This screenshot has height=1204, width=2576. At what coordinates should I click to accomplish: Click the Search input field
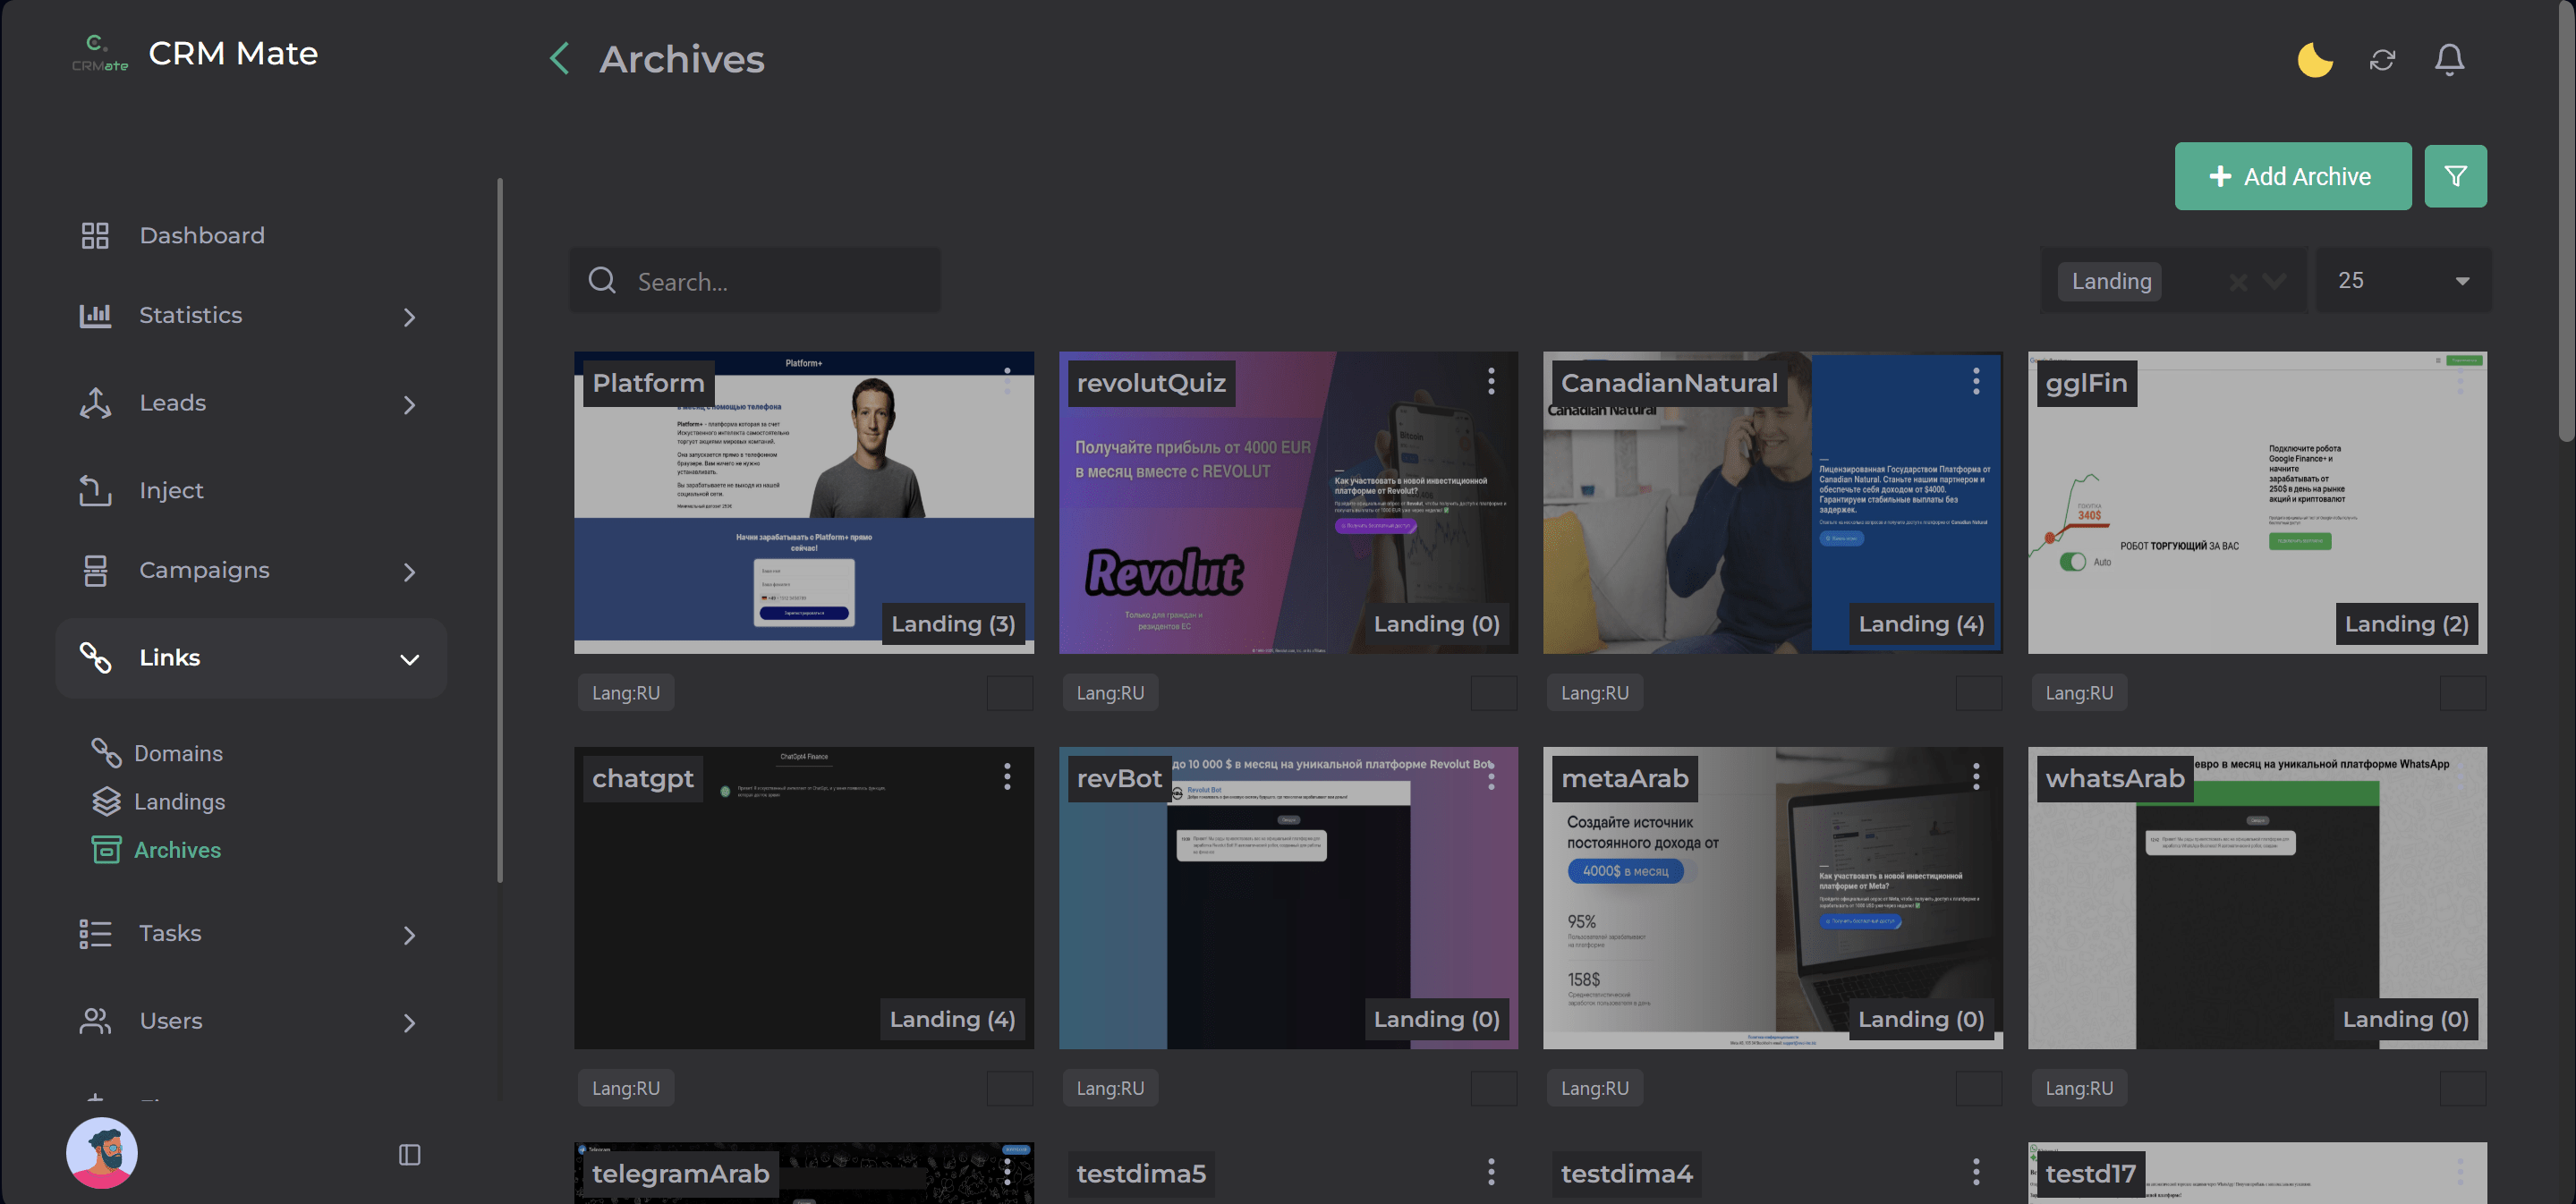[x=755, y=281]
